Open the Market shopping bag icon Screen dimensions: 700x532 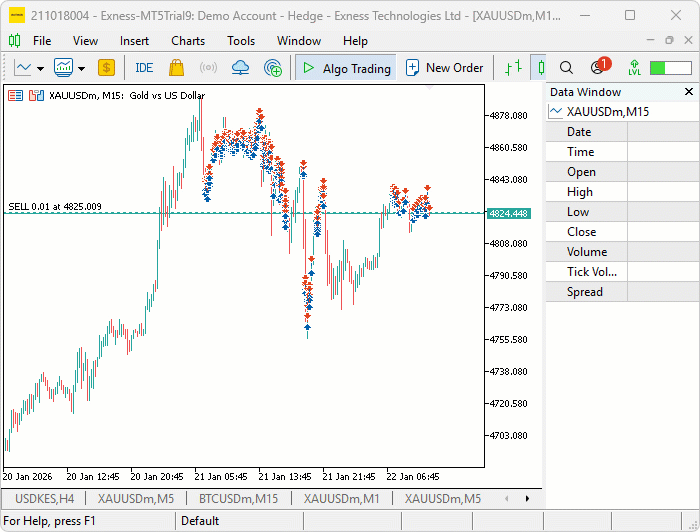(176, 68)
